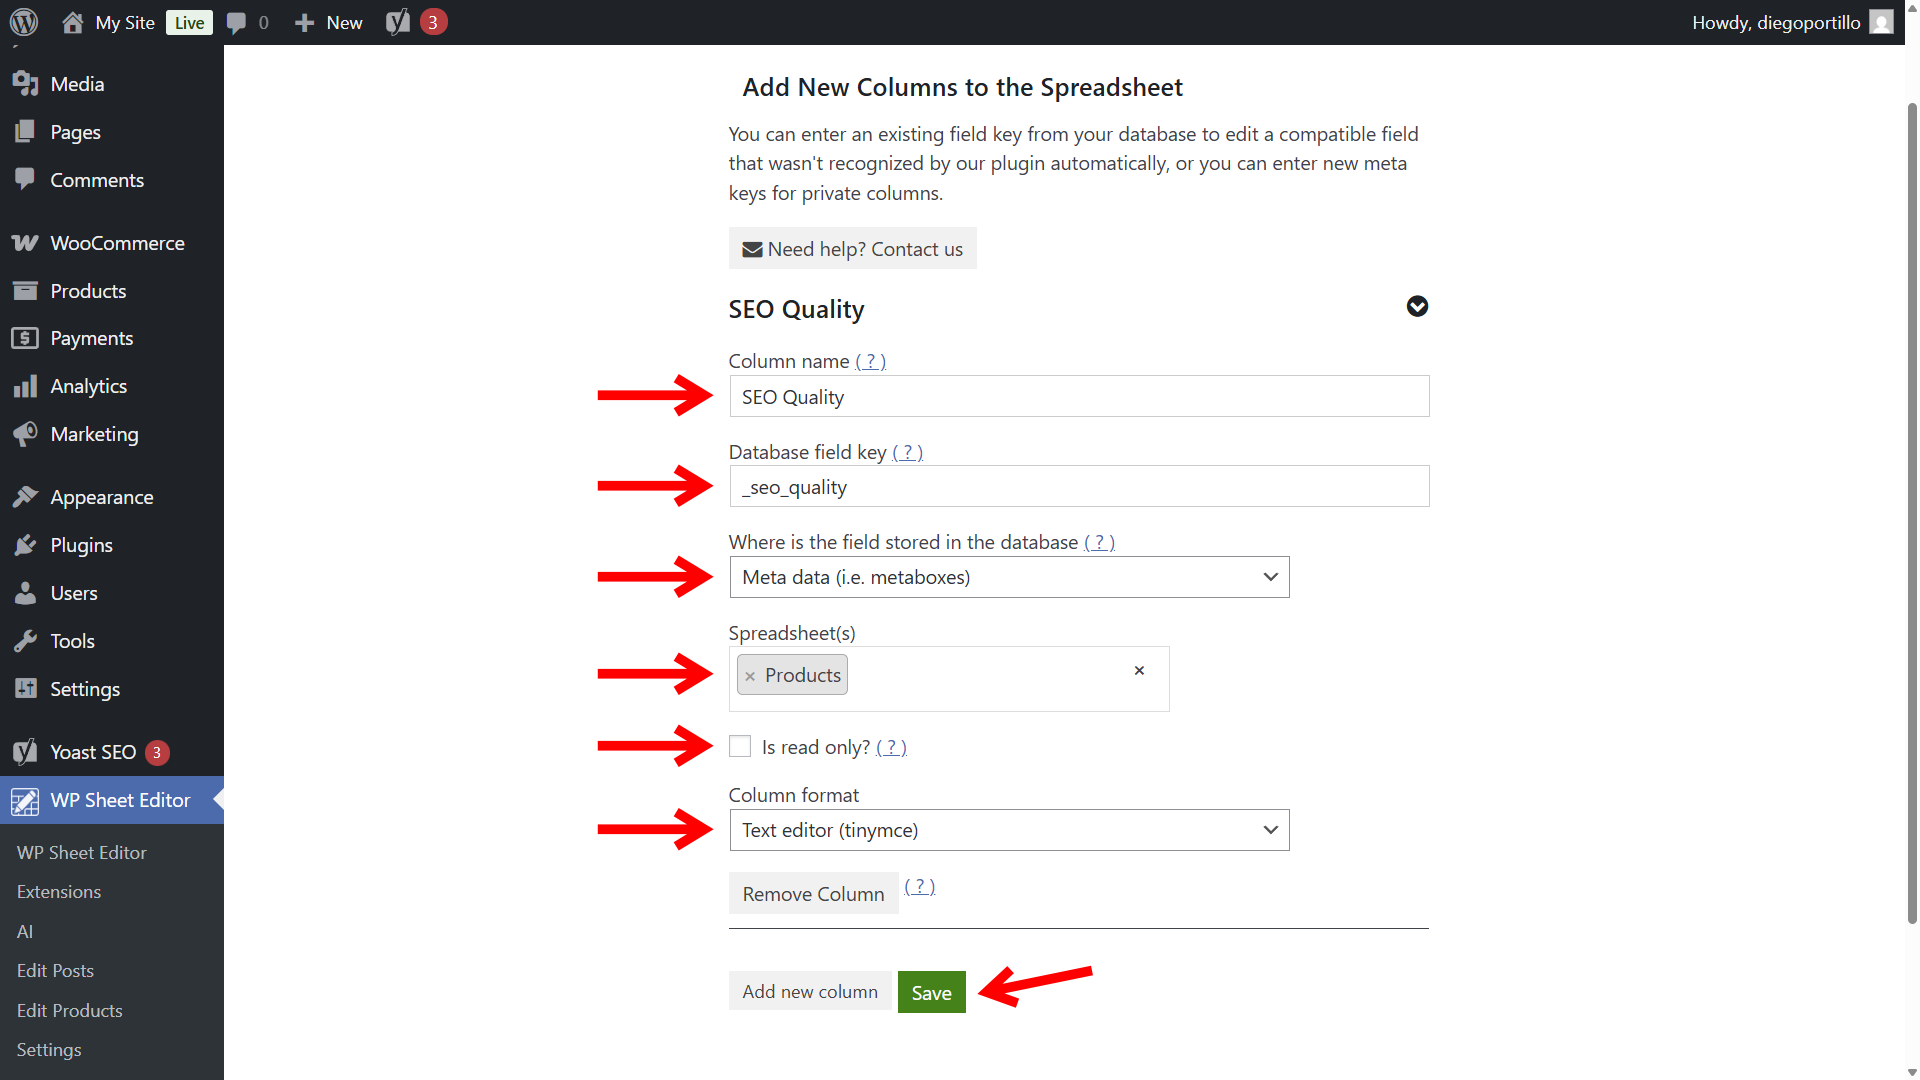The height and width of the screenshot is (1080, 1920).
Task: Click the Column name help link
Action: 870,361
